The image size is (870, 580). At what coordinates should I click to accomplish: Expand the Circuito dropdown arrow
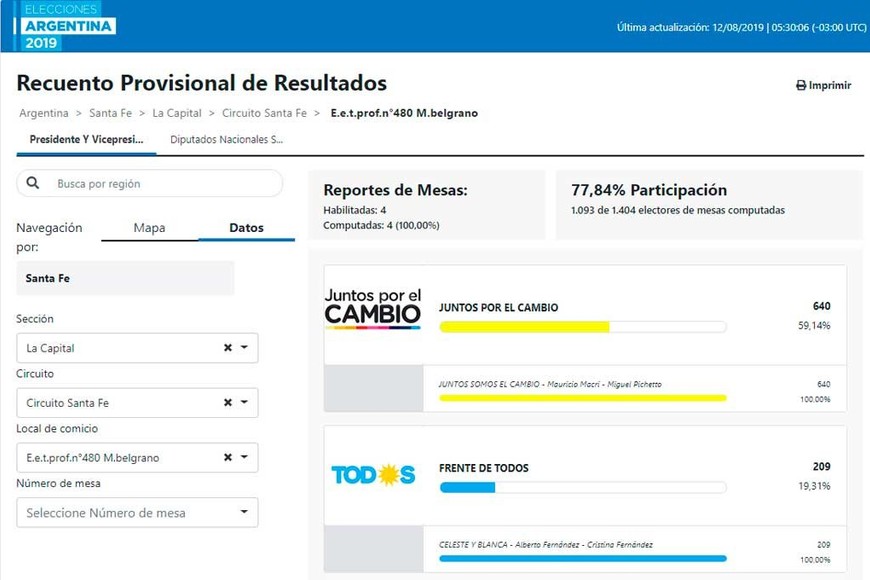click(245, 403)
